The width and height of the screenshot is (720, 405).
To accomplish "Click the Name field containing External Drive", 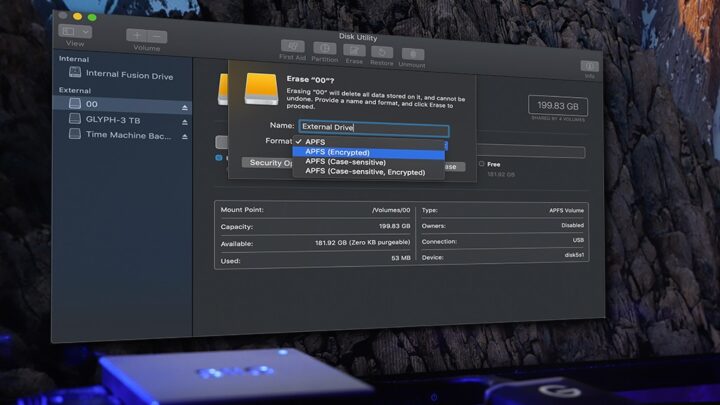I will point(373,128).
